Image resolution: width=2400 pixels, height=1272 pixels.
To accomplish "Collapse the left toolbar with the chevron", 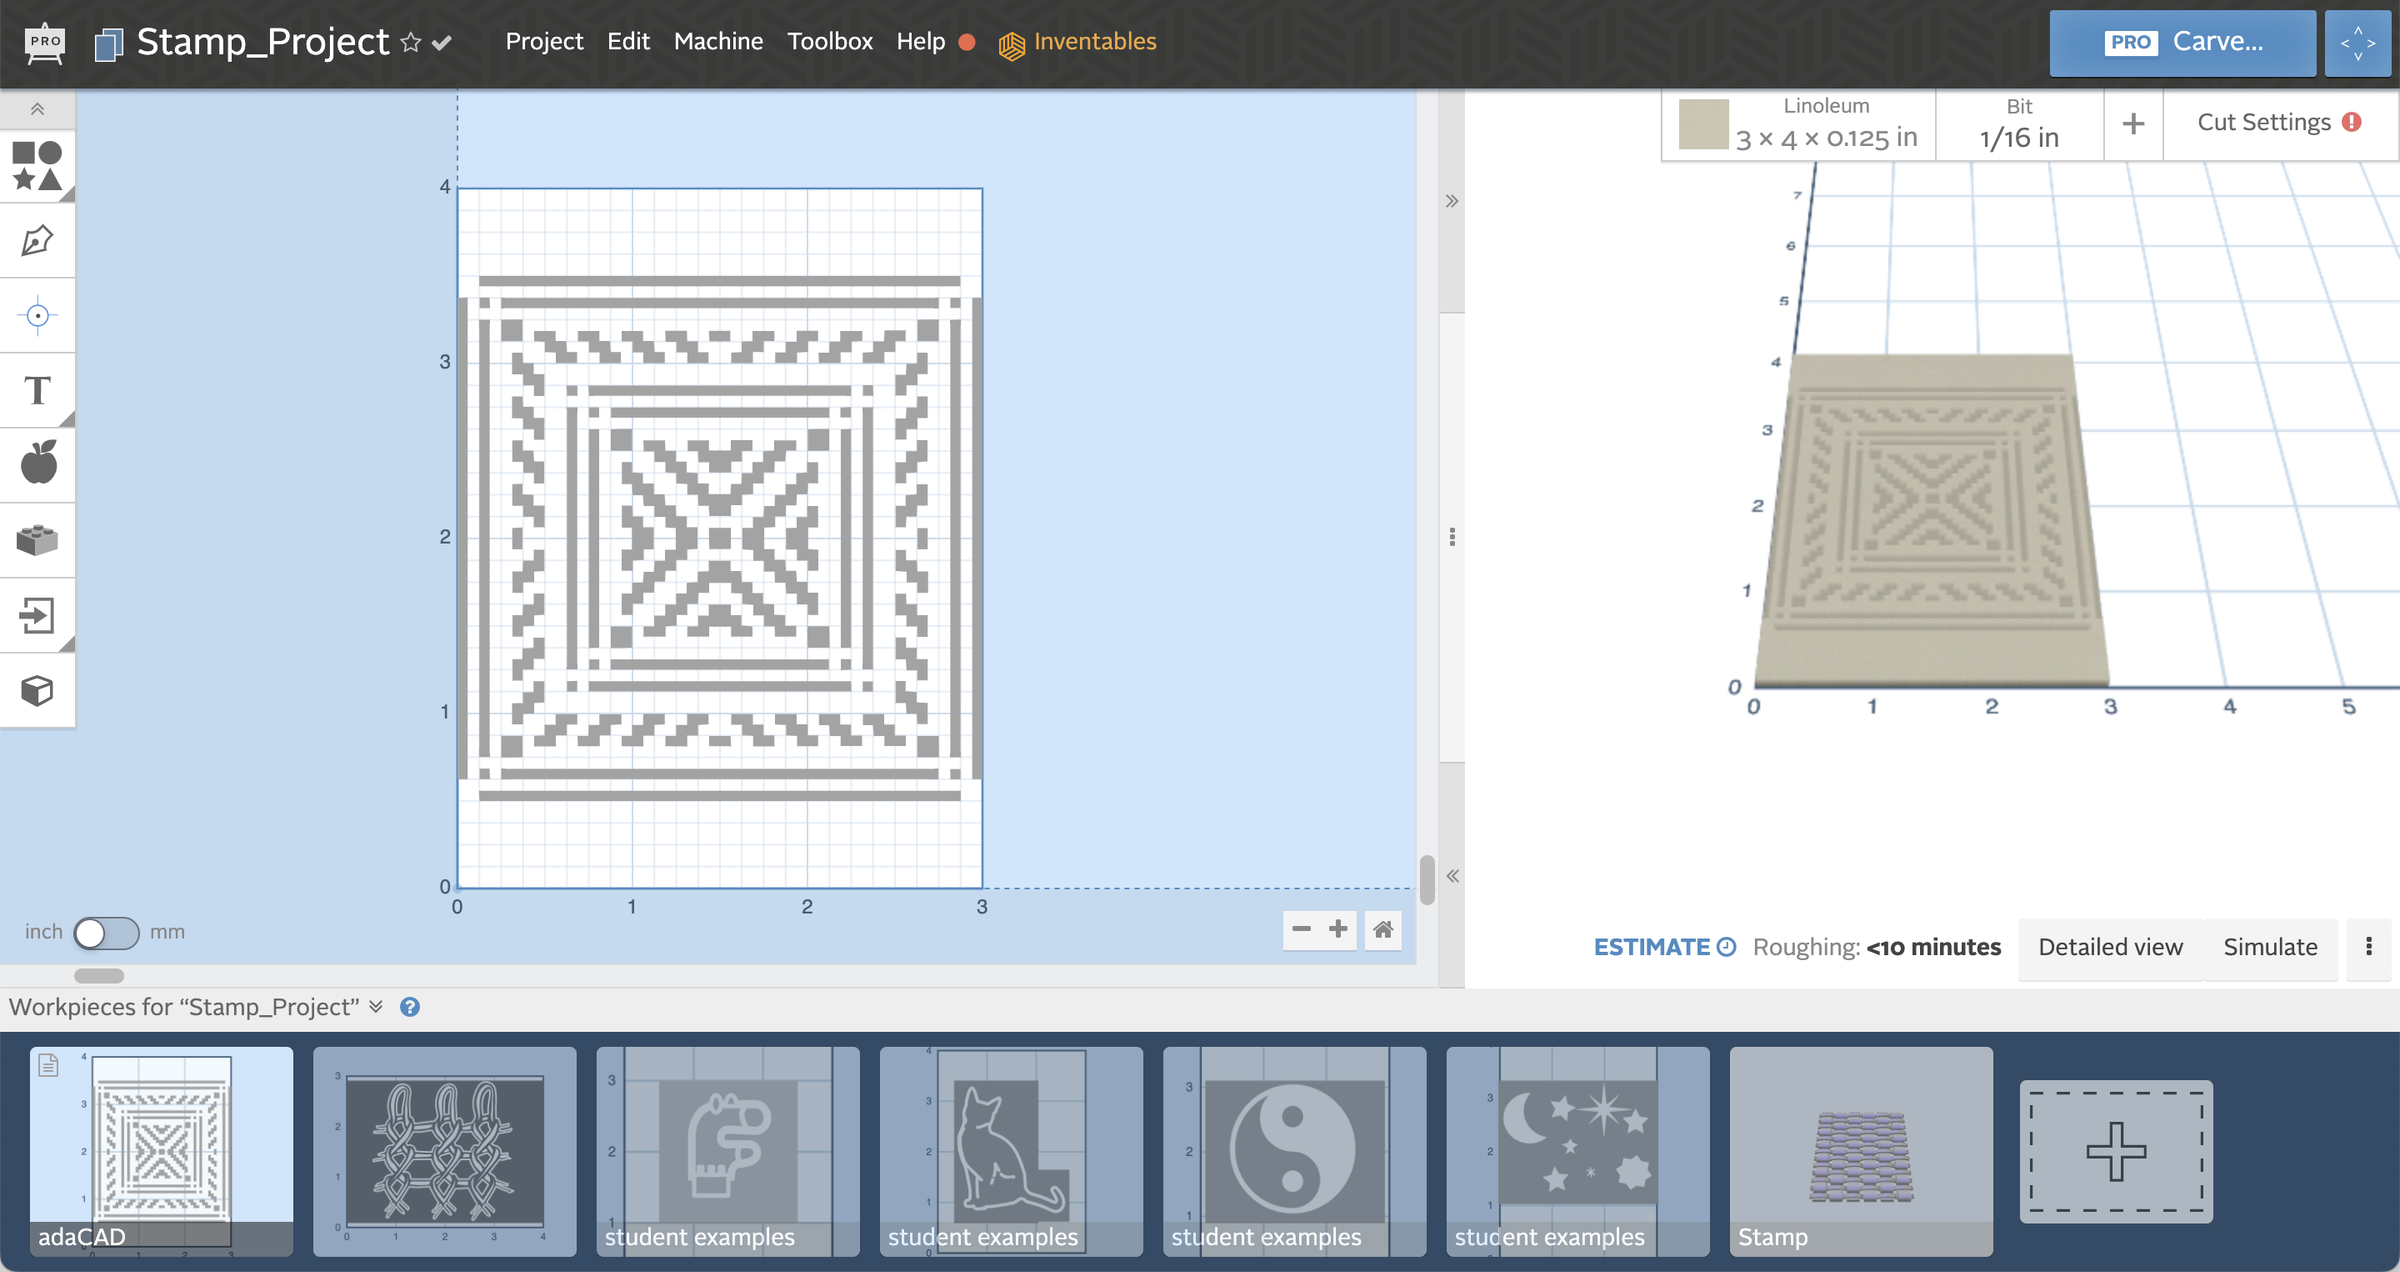I will (x=37, y=109).
